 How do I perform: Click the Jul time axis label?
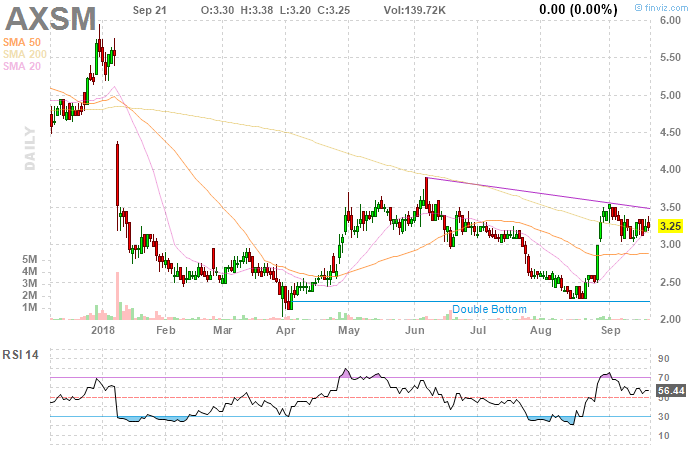point(478,330)
